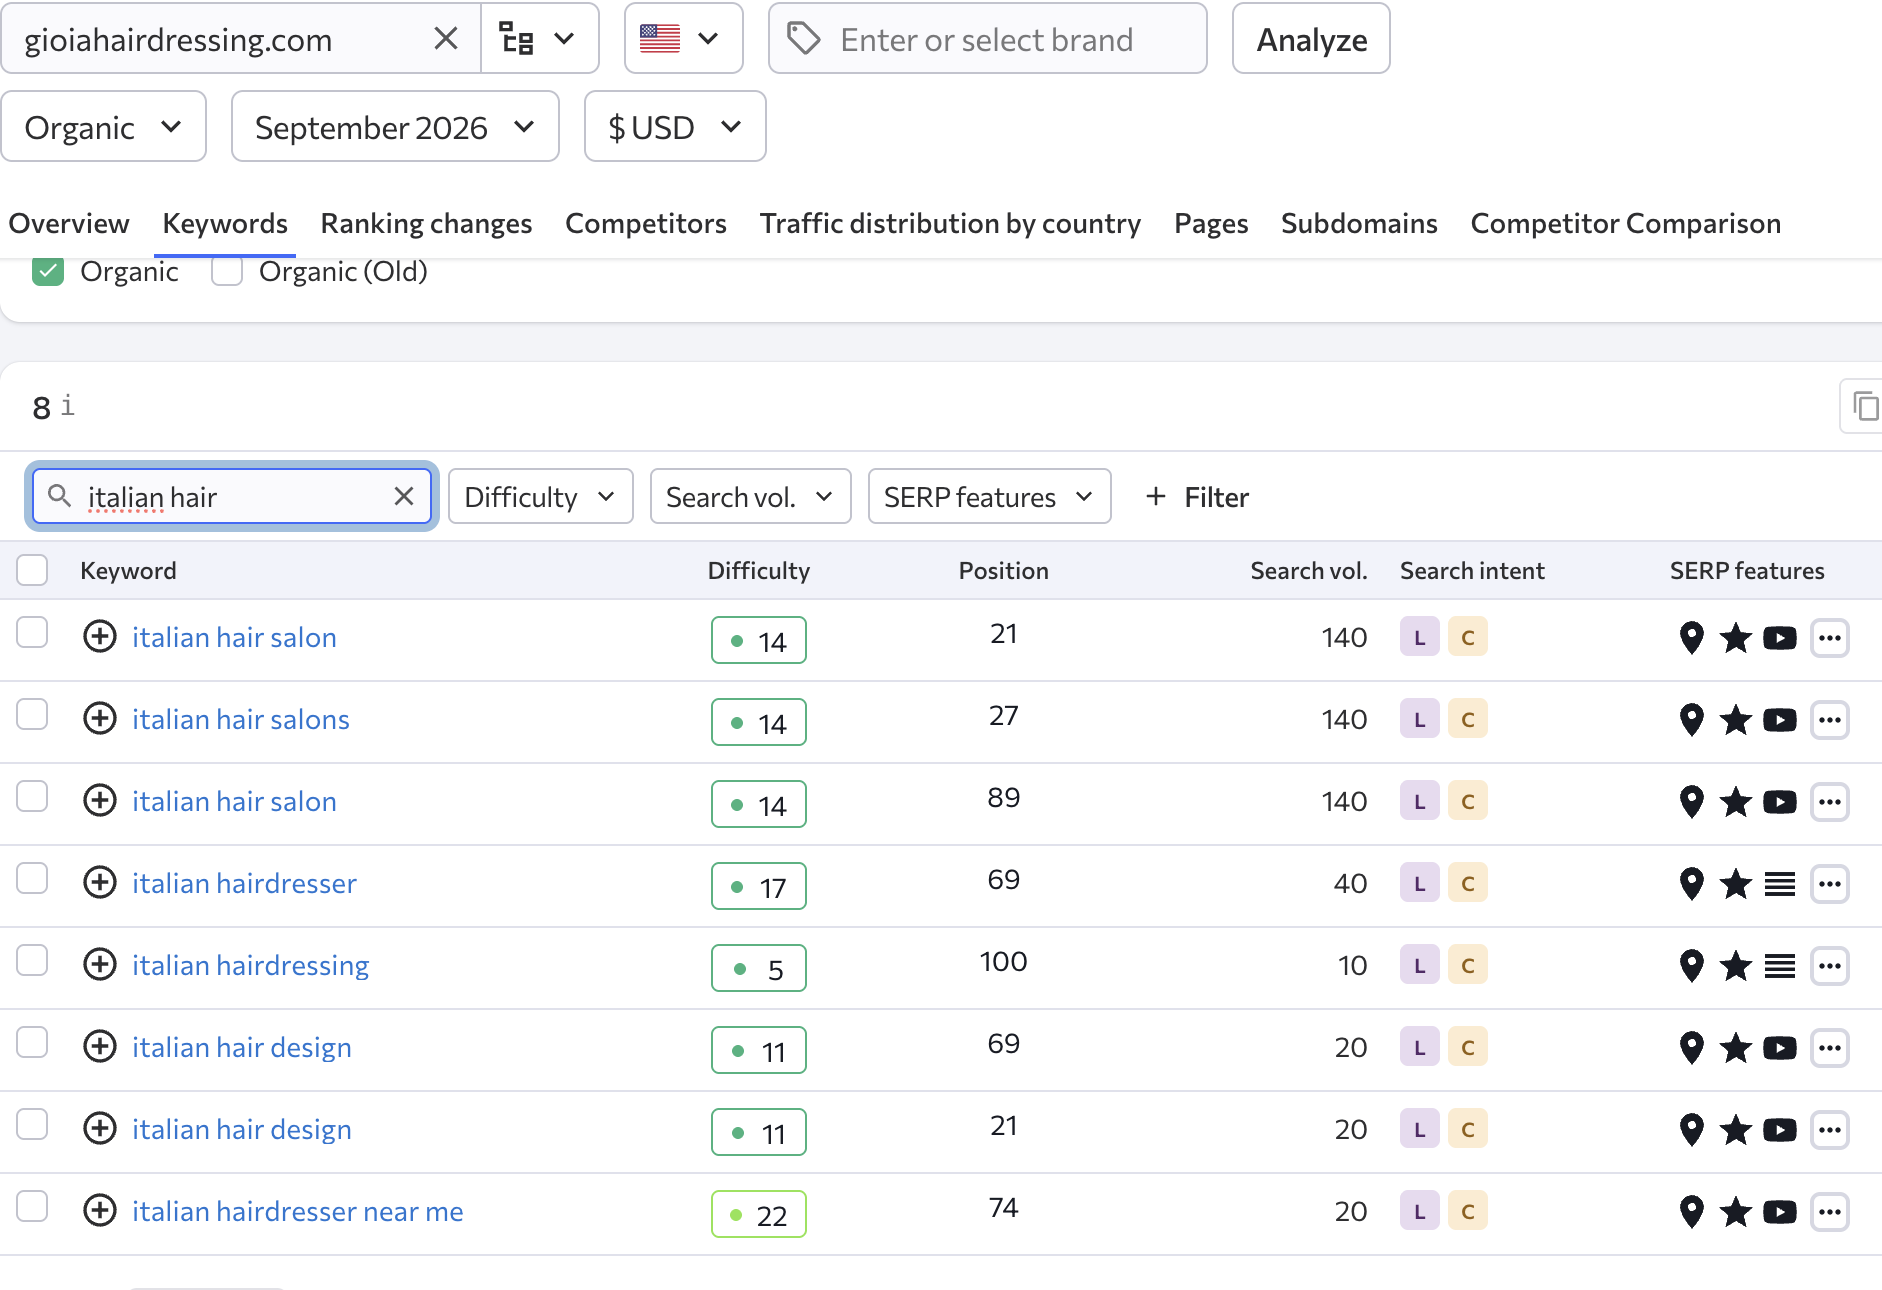This screenshot has height=1290, width=1882.
Task: Open the SERP features filter dropdown
Action: coord(989,496)
